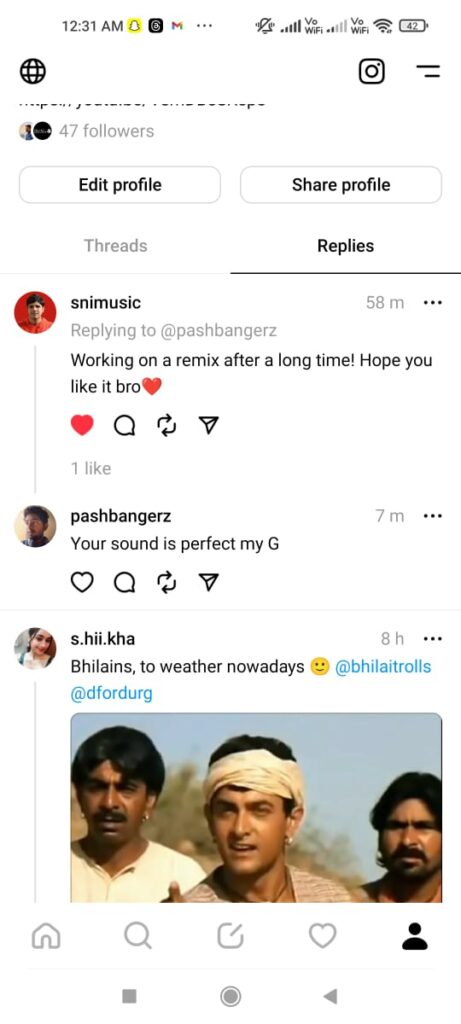
Task: Like pashbangerz's reply with heart icon
Action: [82, 582]
